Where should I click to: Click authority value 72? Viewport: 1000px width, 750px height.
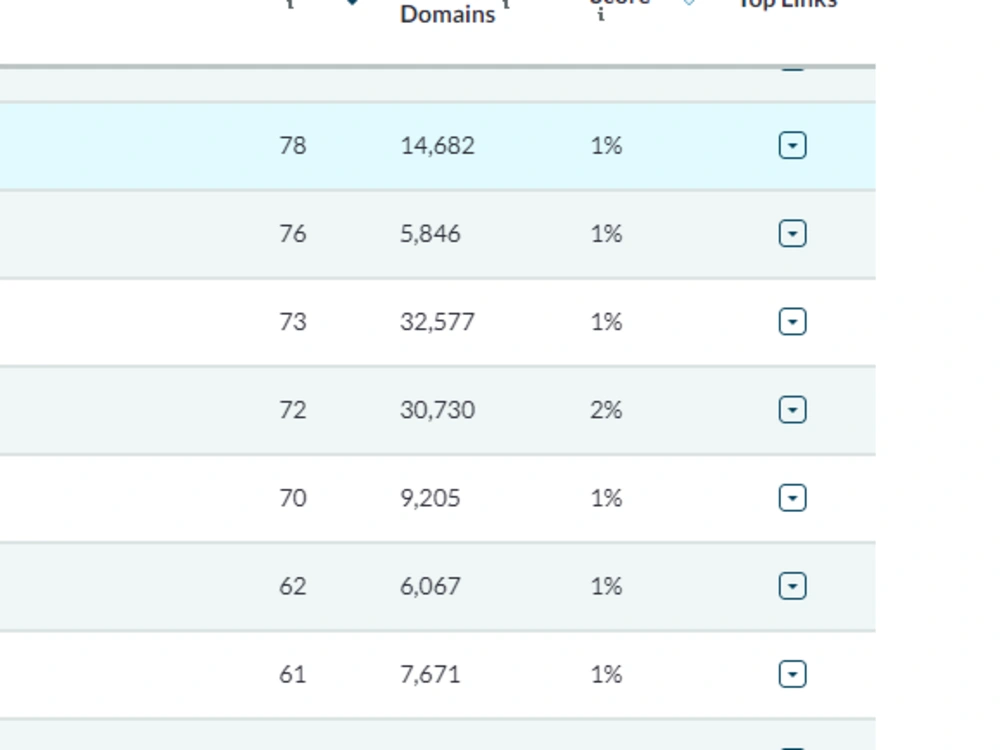293,409
